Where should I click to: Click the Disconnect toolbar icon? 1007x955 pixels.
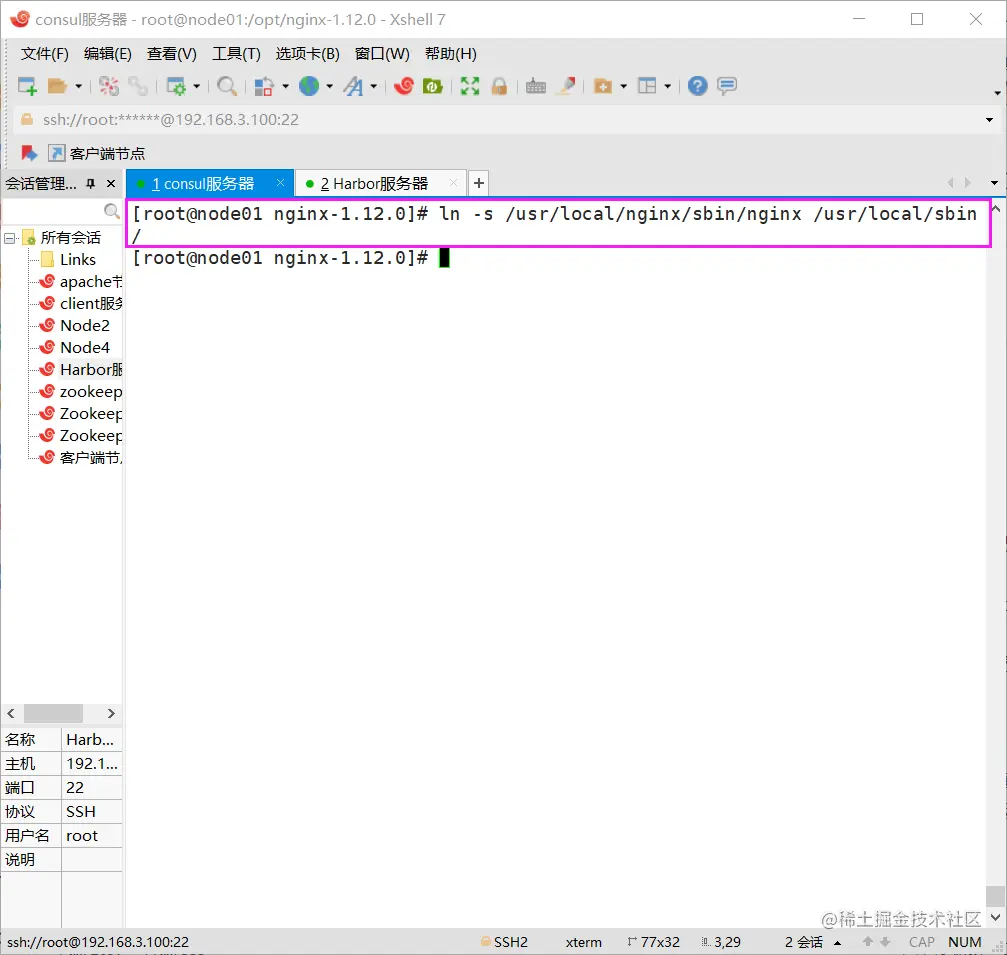pyautogui.click(x=109, y=85)
